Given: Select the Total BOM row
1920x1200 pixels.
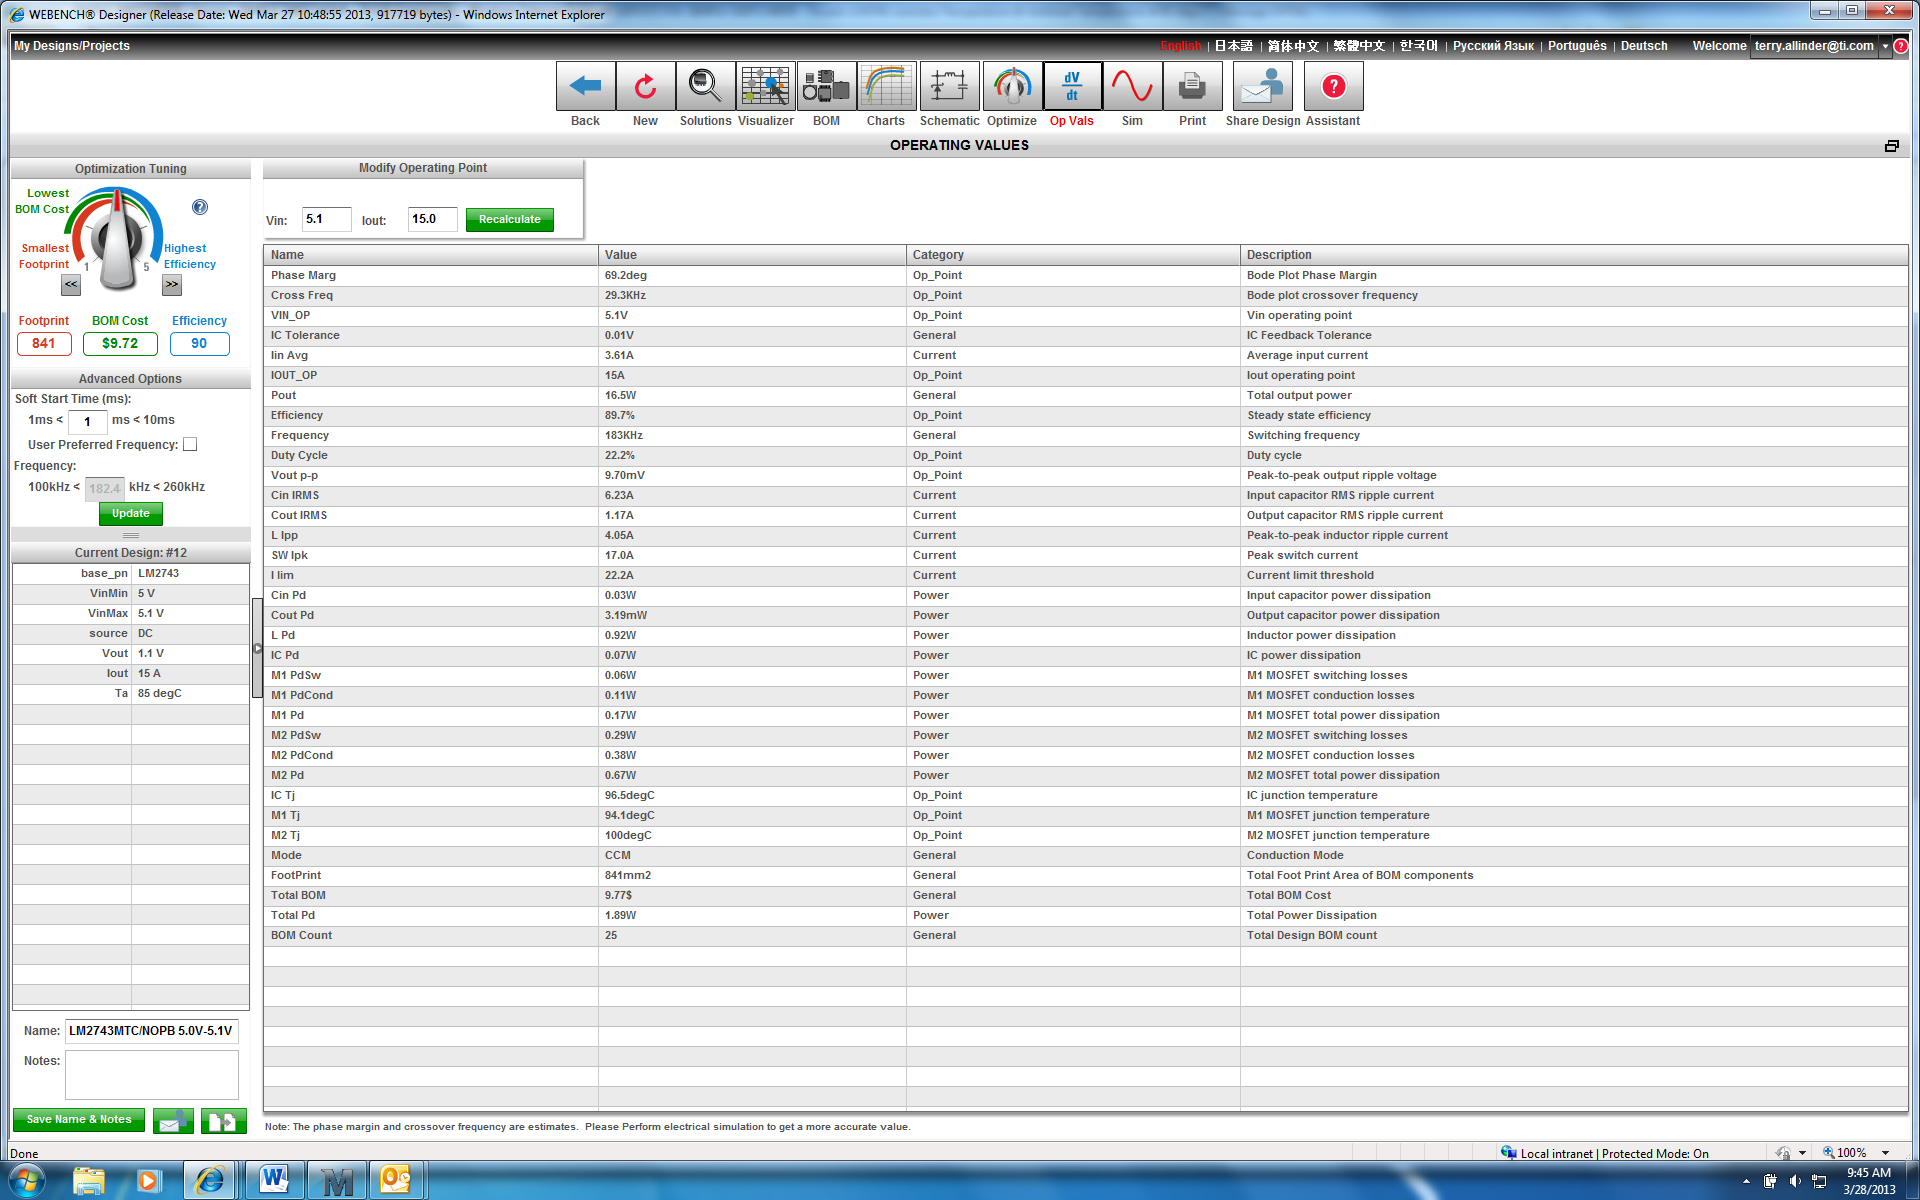Looking at the screenshot, I should (1086, 896).
